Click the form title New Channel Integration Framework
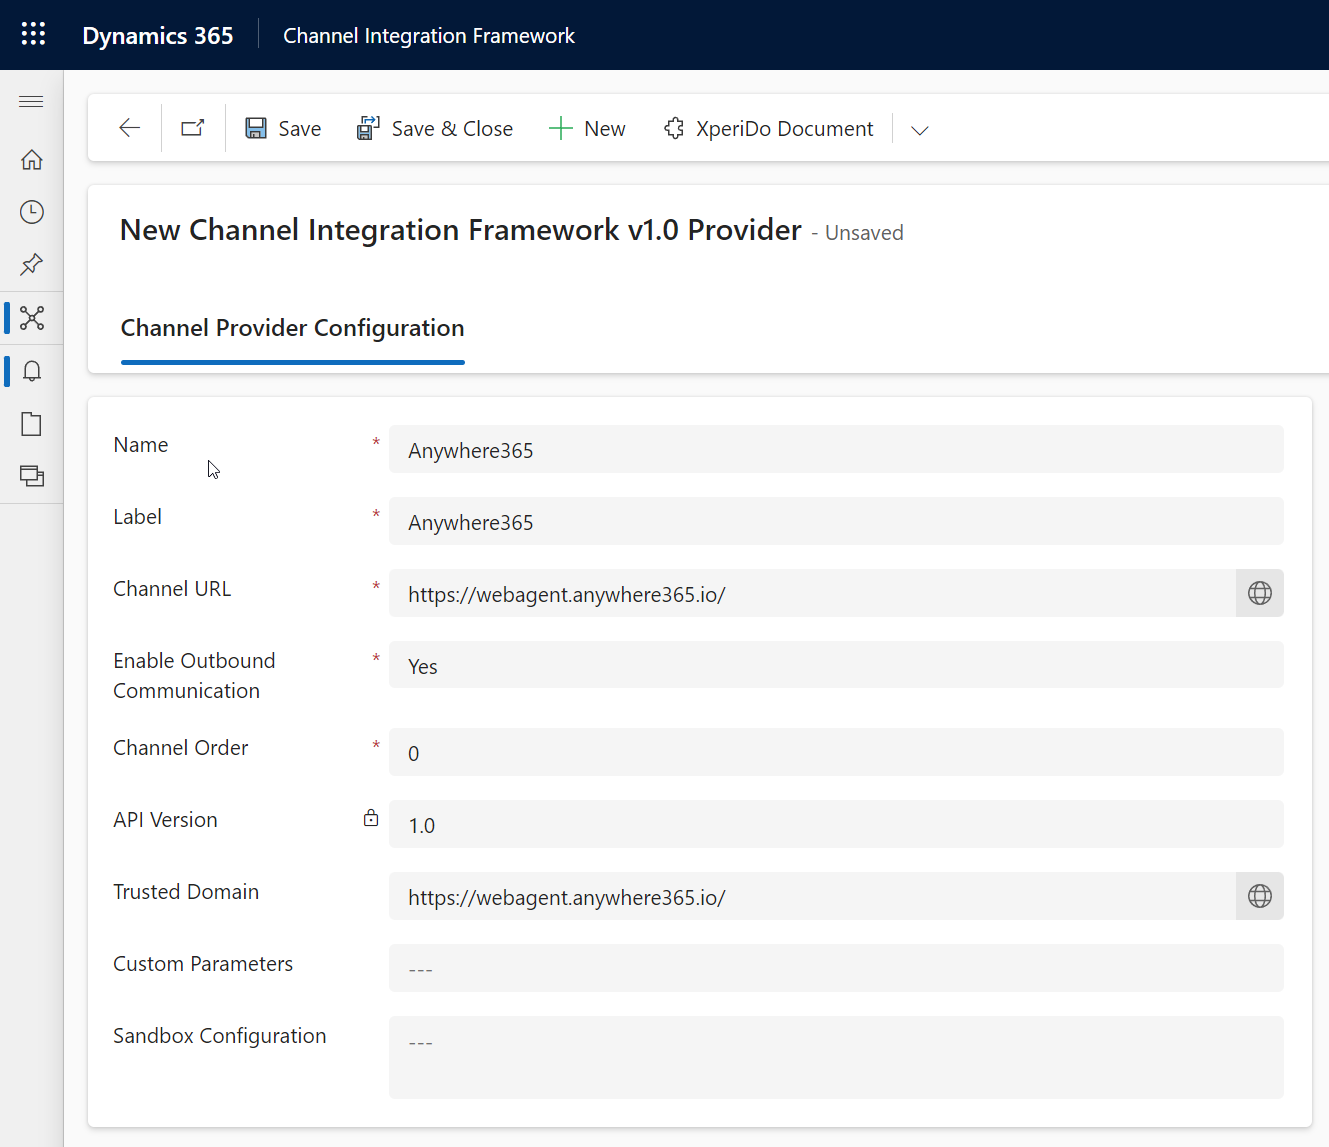 (x=461, y=230)
